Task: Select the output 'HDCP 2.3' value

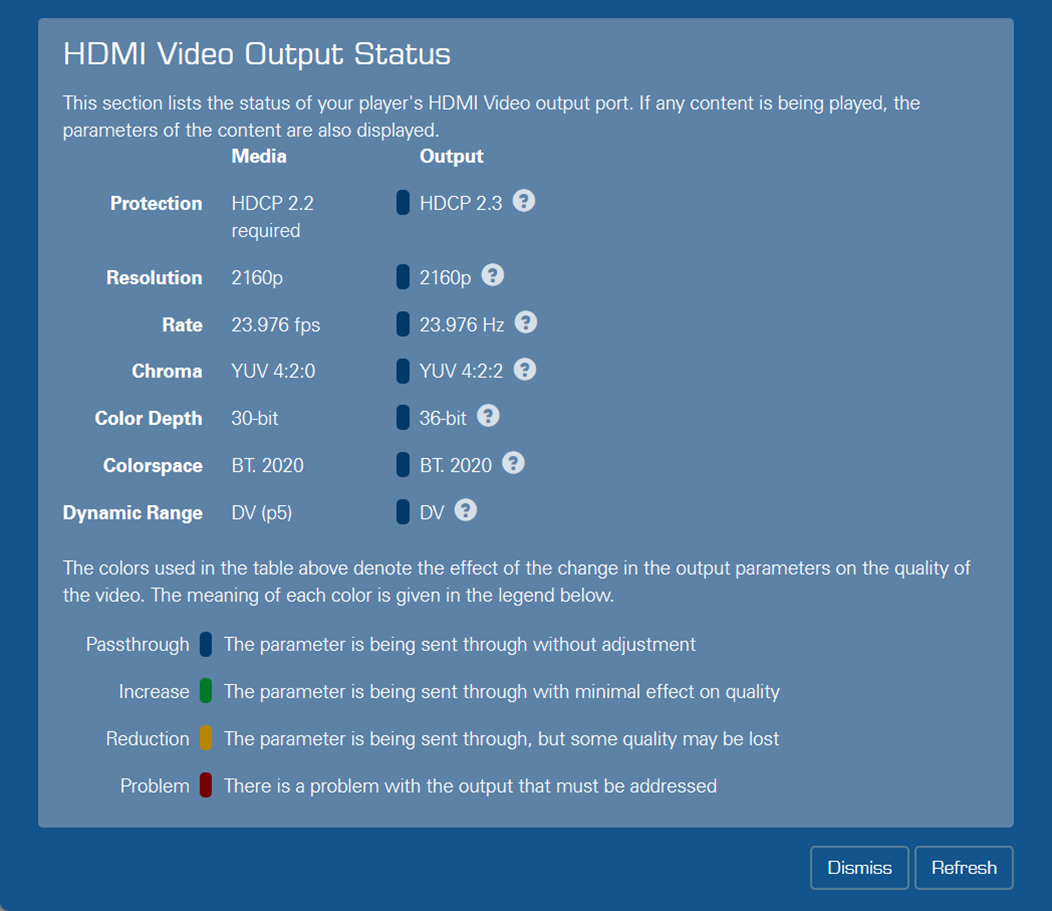Action: (x=461, y=203)
